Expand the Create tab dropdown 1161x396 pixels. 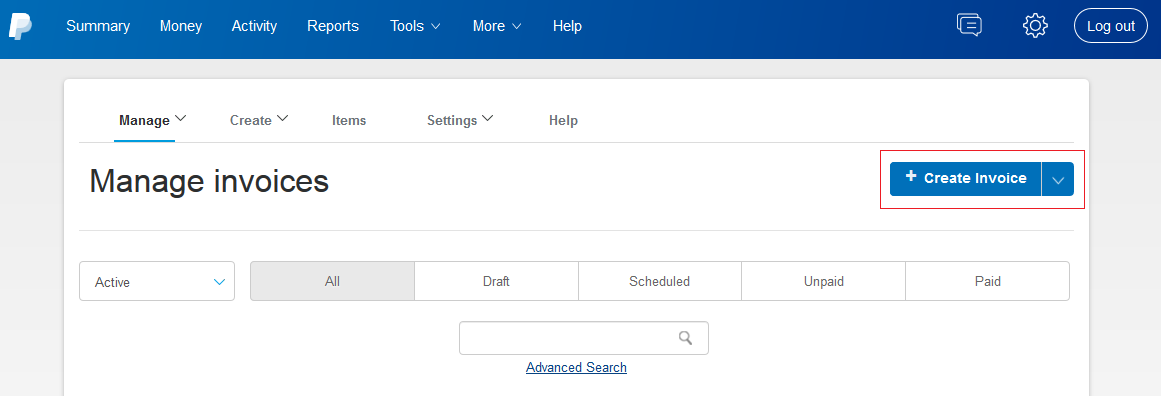[258, 120]
